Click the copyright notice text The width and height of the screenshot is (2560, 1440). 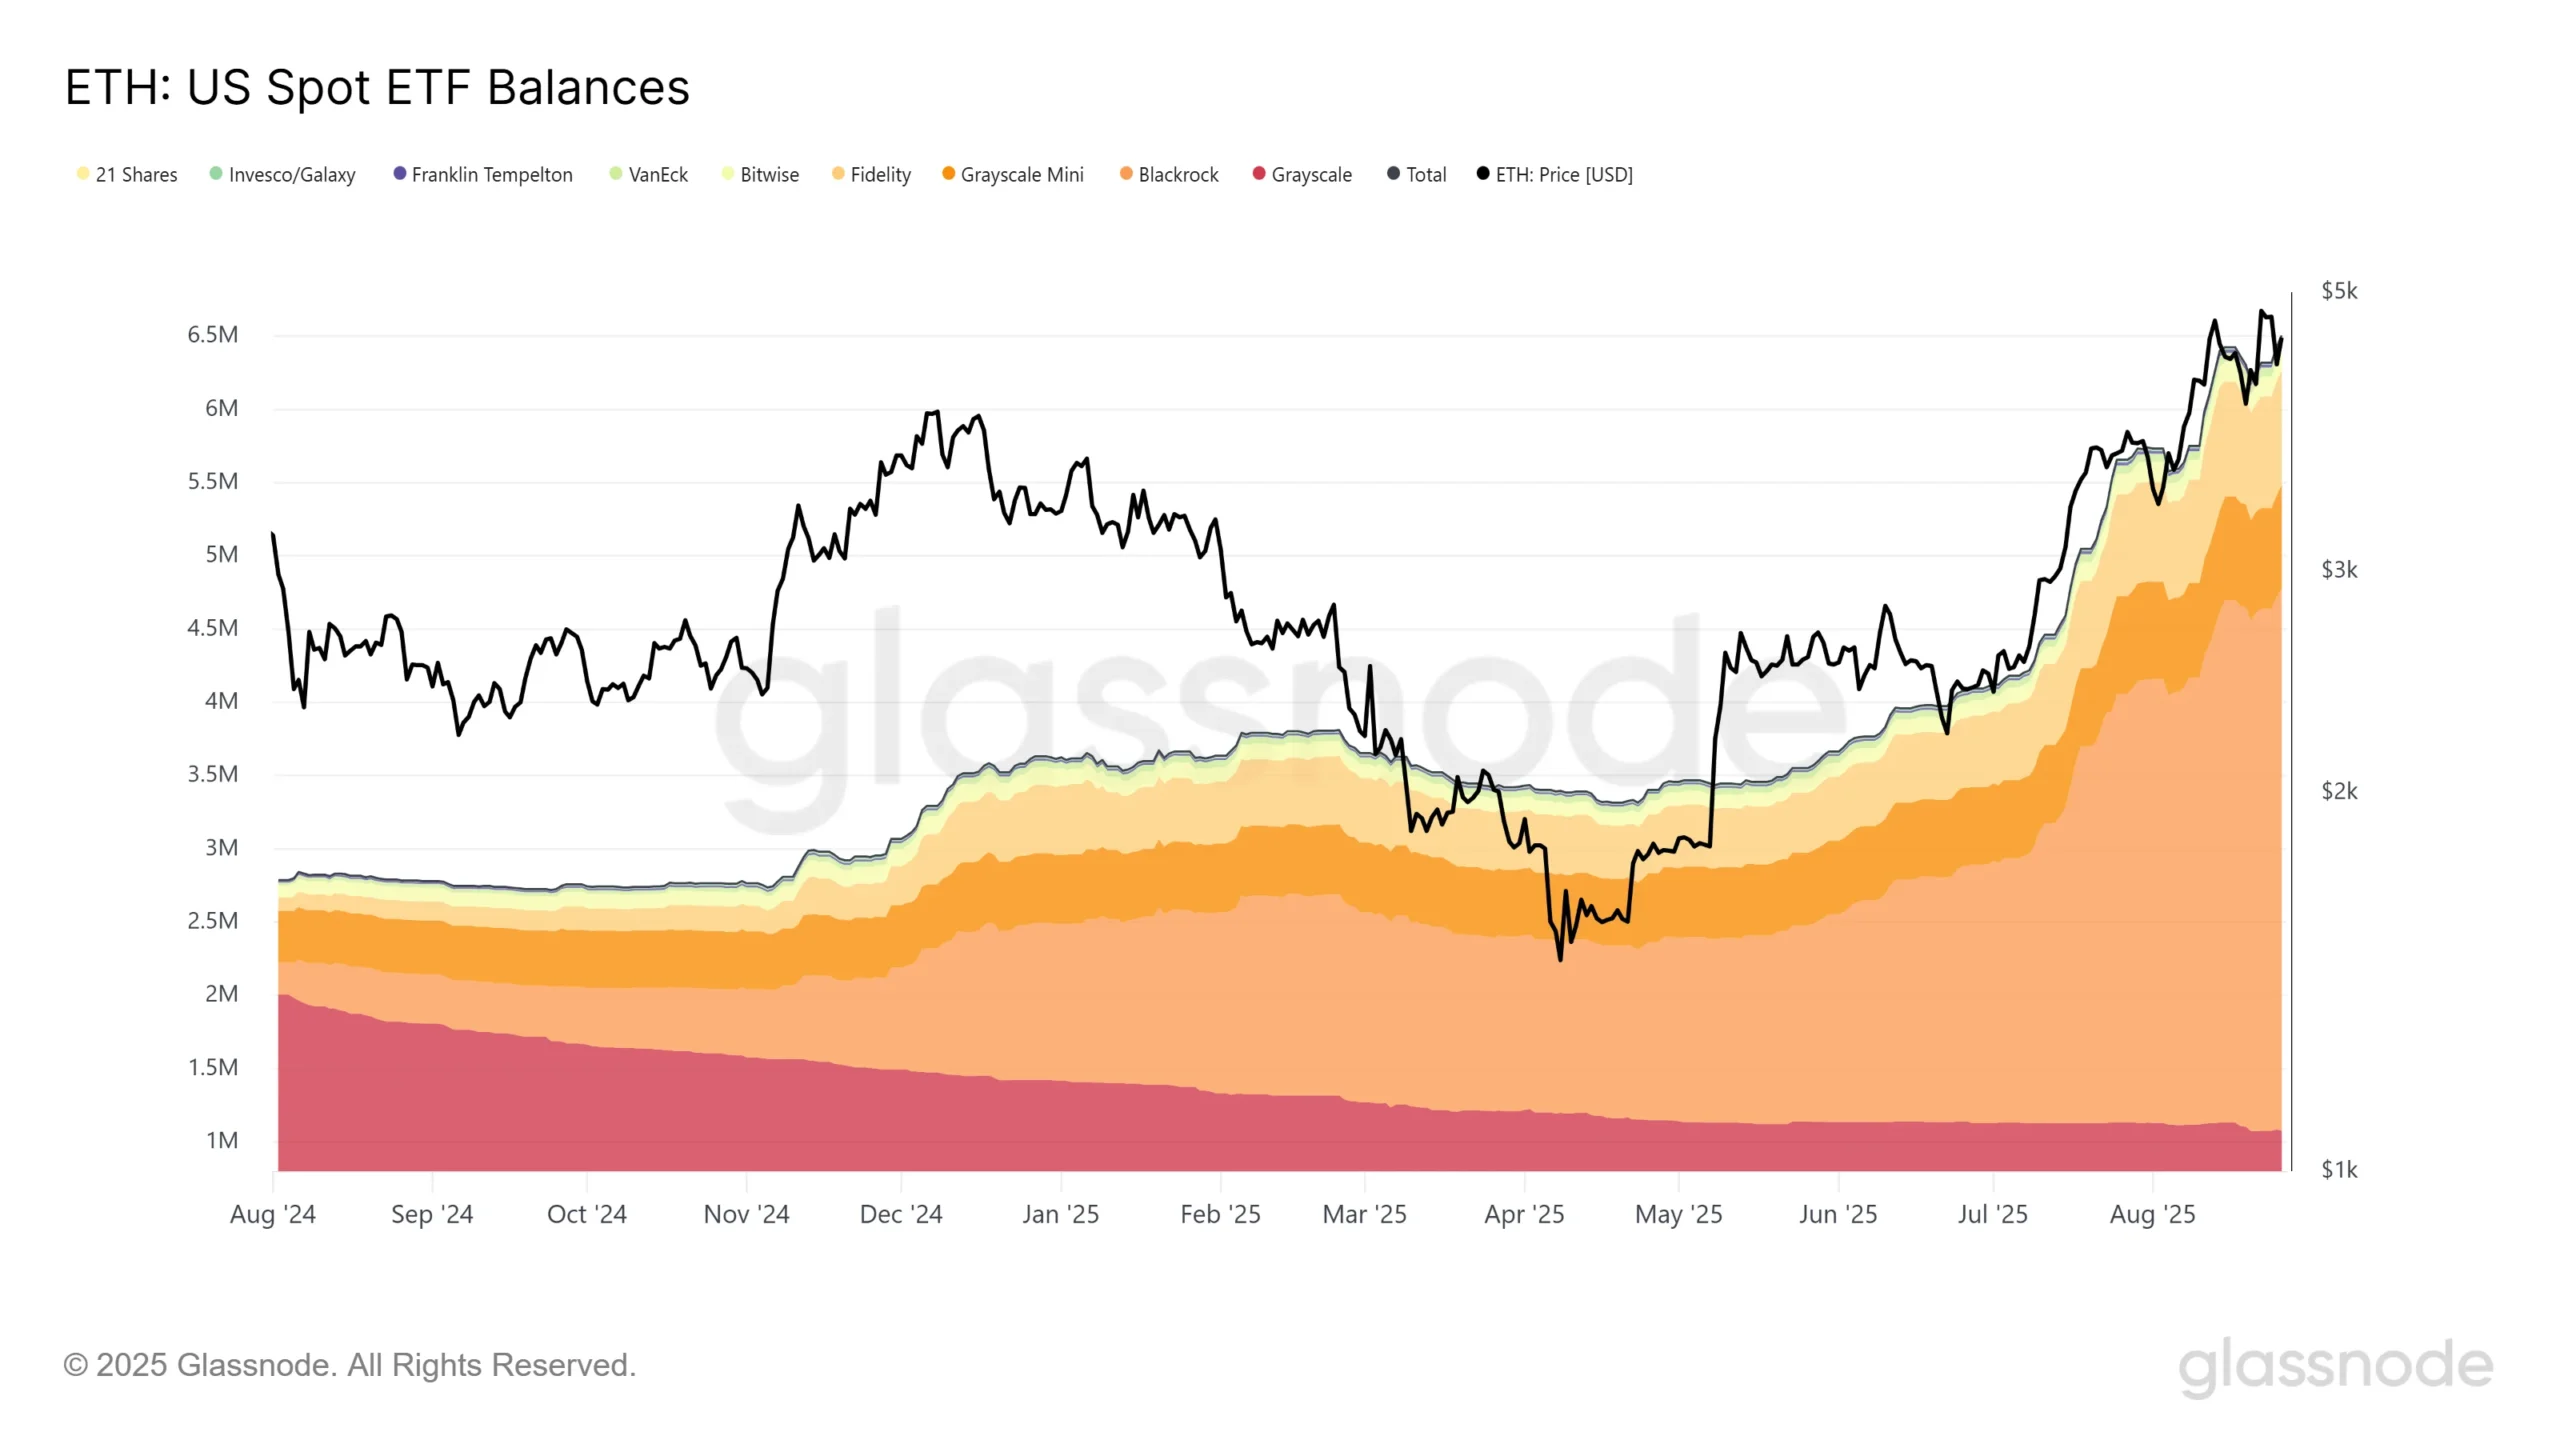coord(350,1365)
